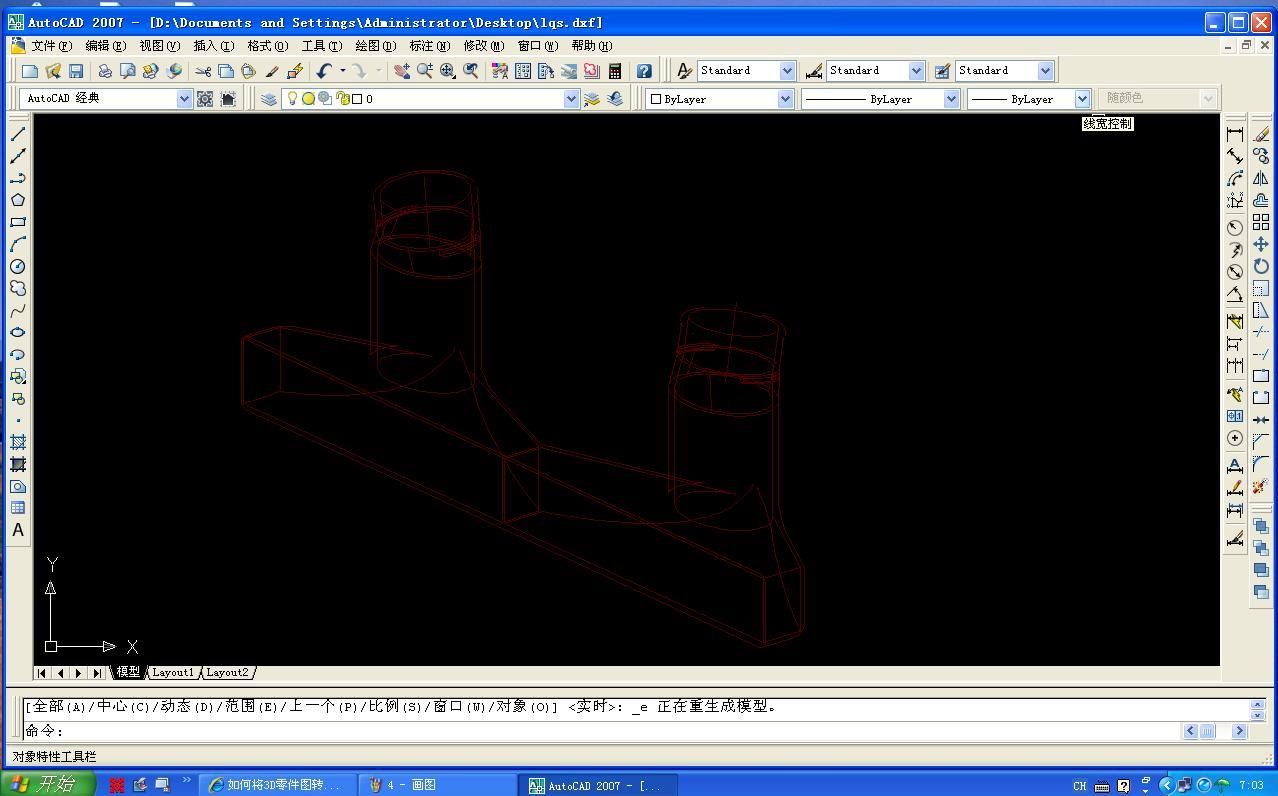Select the Mirror tool
This screenshot has width=1278, height=796.
pos(1261,178)
